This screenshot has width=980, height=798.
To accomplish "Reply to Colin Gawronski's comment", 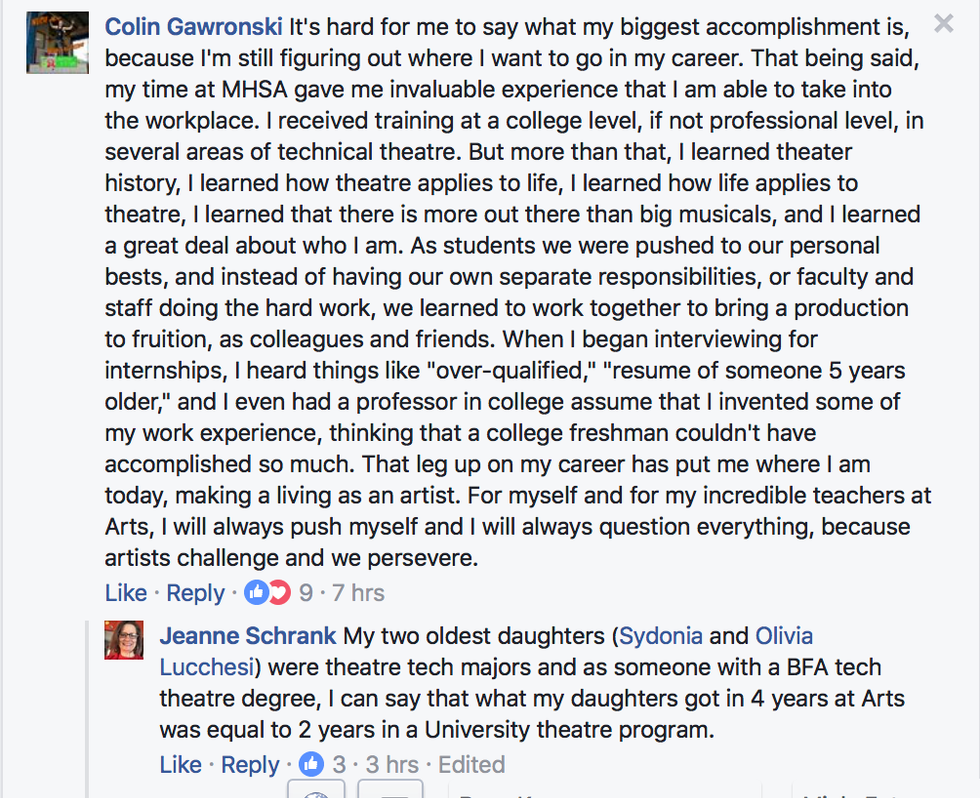I will [x=196, y=593].
